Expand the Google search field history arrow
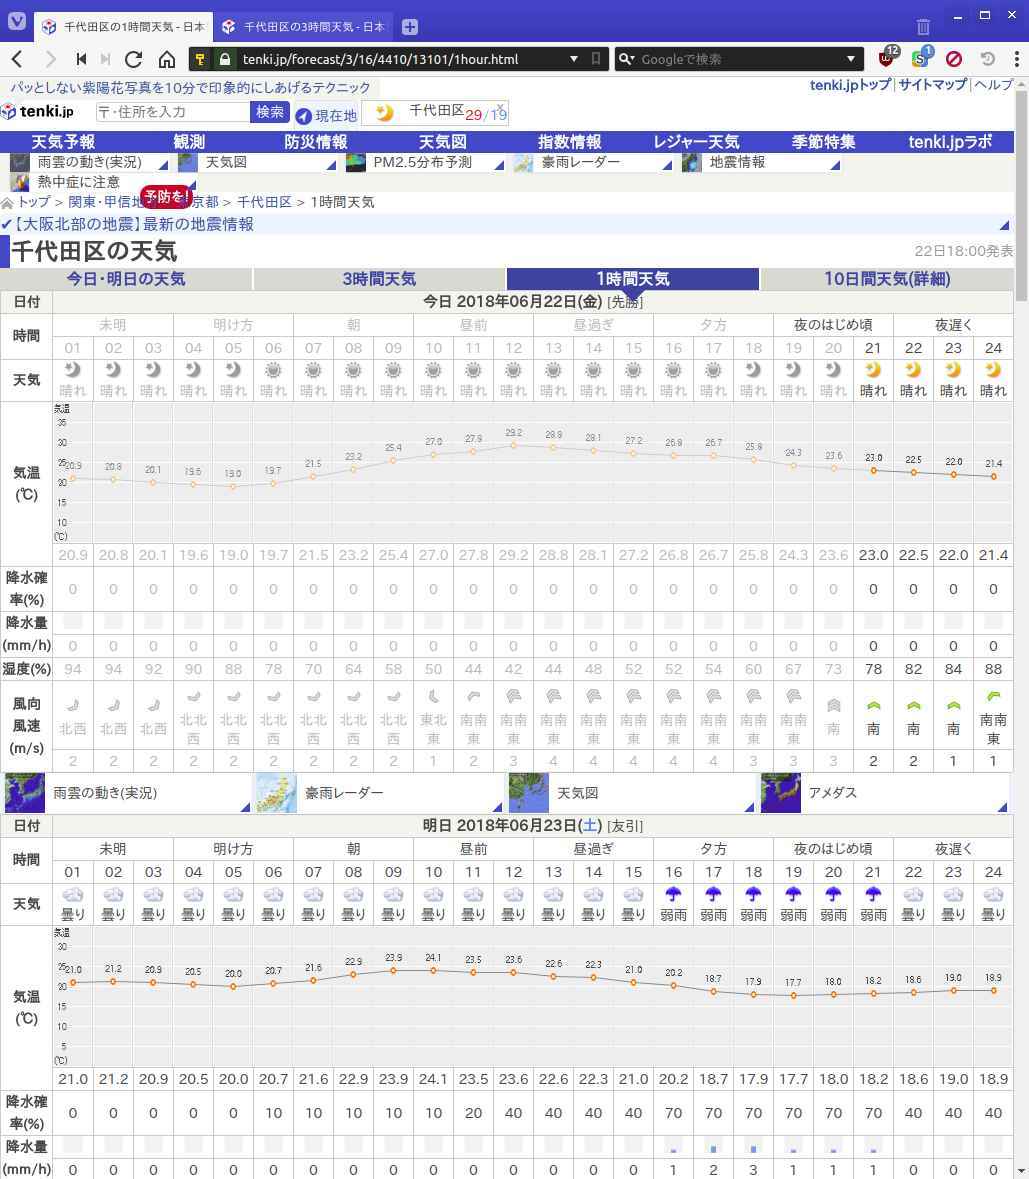1029x1179 pixels. pos(850,59)
